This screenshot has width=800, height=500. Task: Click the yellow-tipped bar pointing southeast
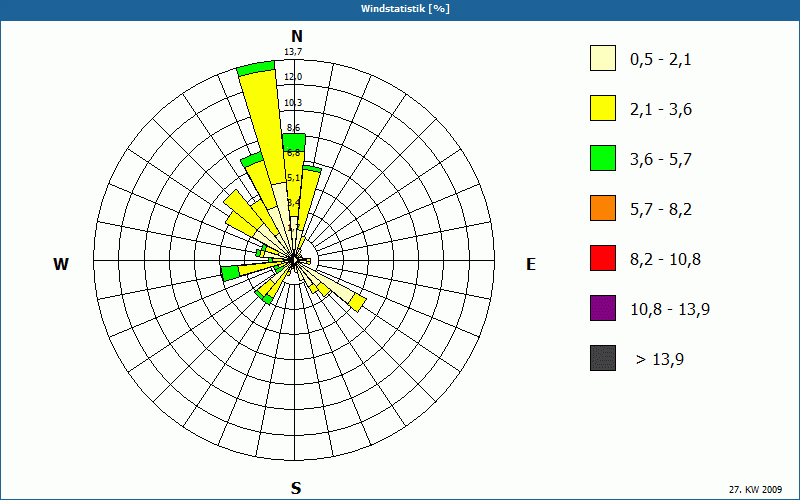coord(358,303)
